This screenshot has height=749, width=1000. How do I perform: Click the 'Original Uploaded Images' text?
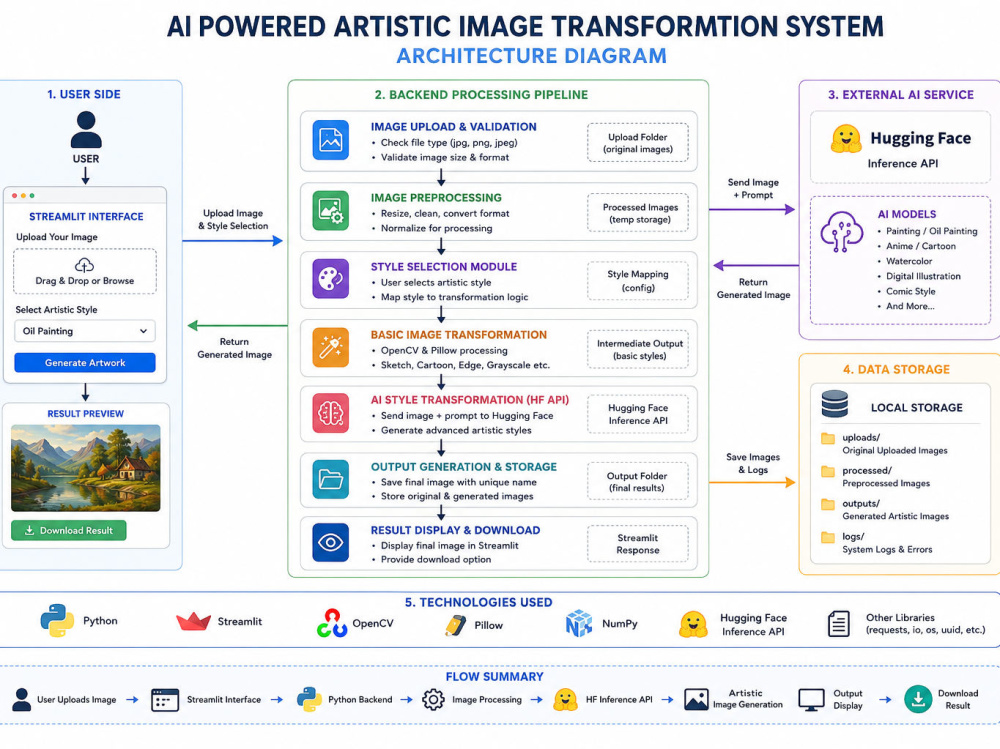(x=895, y=450)
